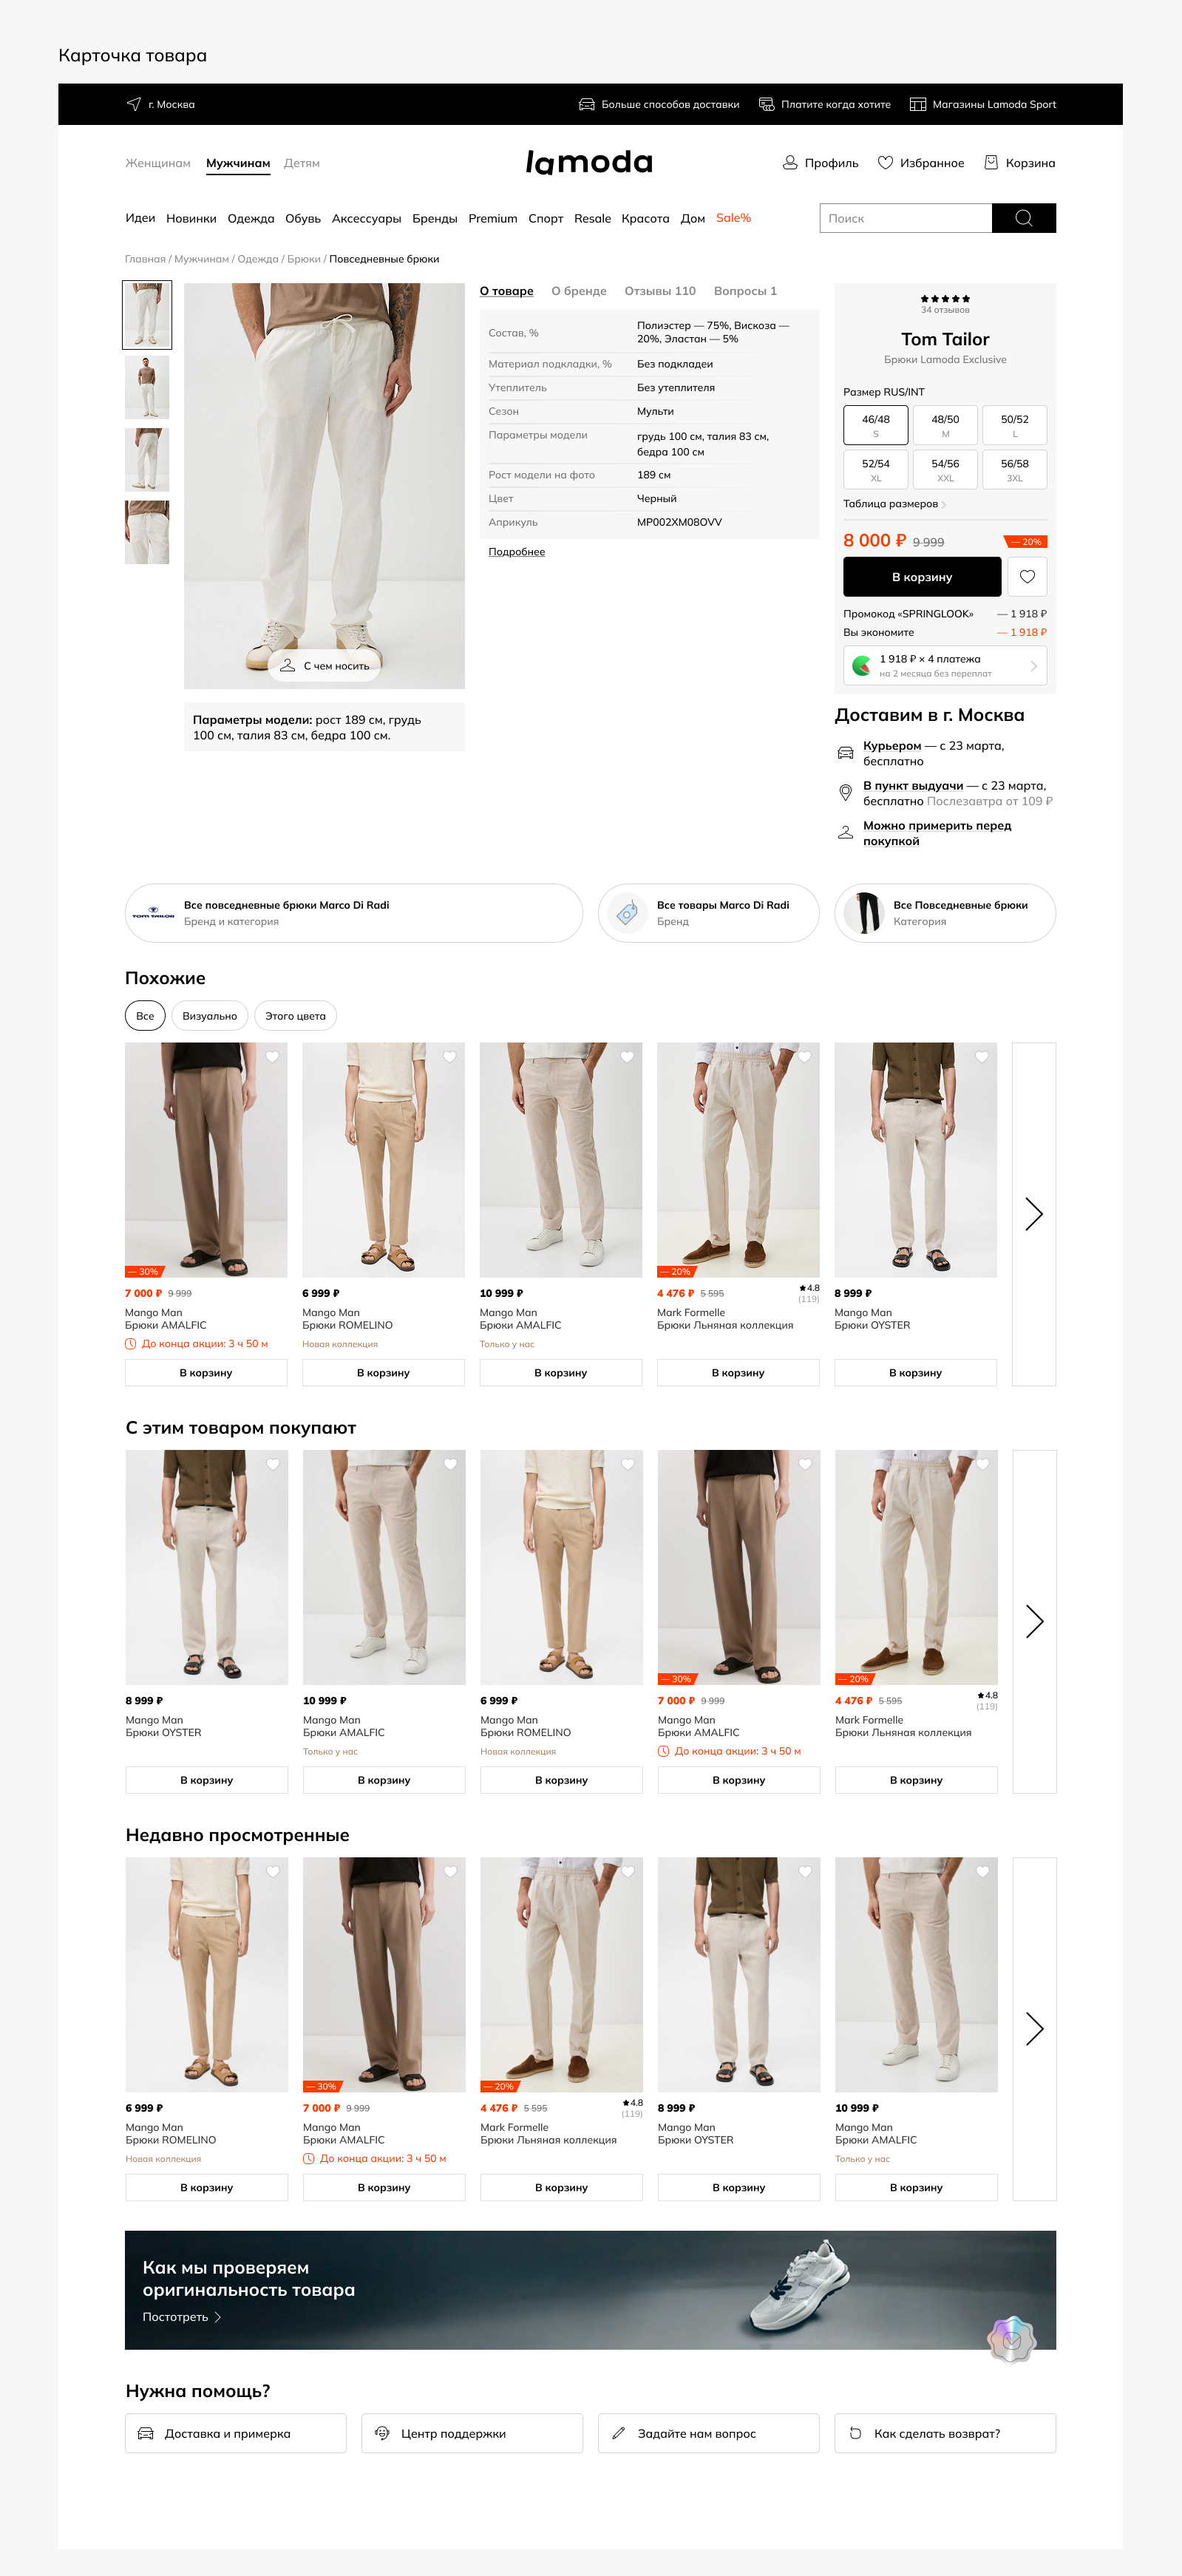Open Избранное heart icon in header
Image resolution: width=1182 pixels, height=2576 pixels.
pos(885,163)
